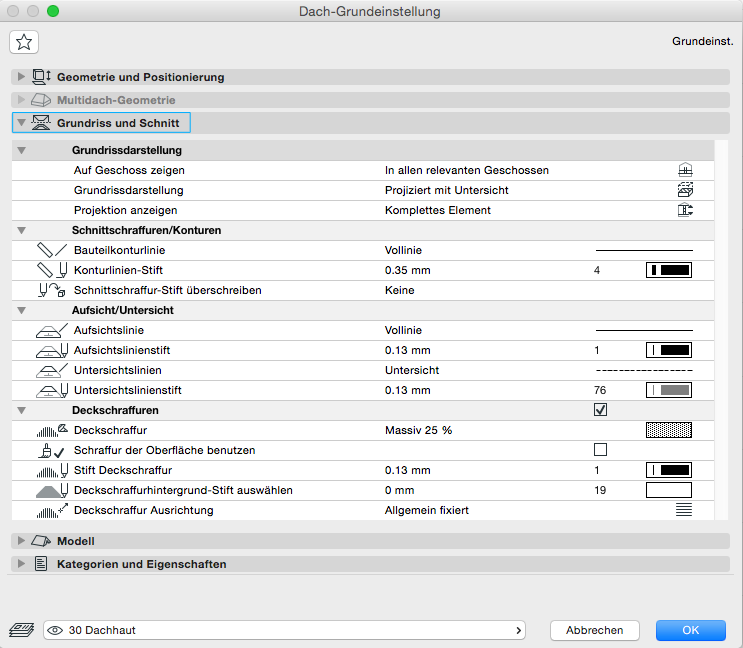Collapse the Grundriss und Schnitt tab

(x=22, y=123)
